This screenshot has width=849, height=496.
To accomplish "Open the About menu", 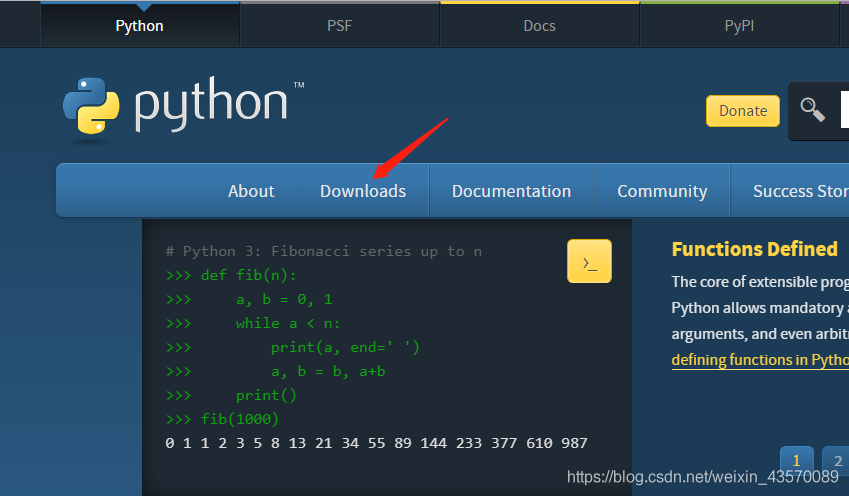I will pos(251,191).
